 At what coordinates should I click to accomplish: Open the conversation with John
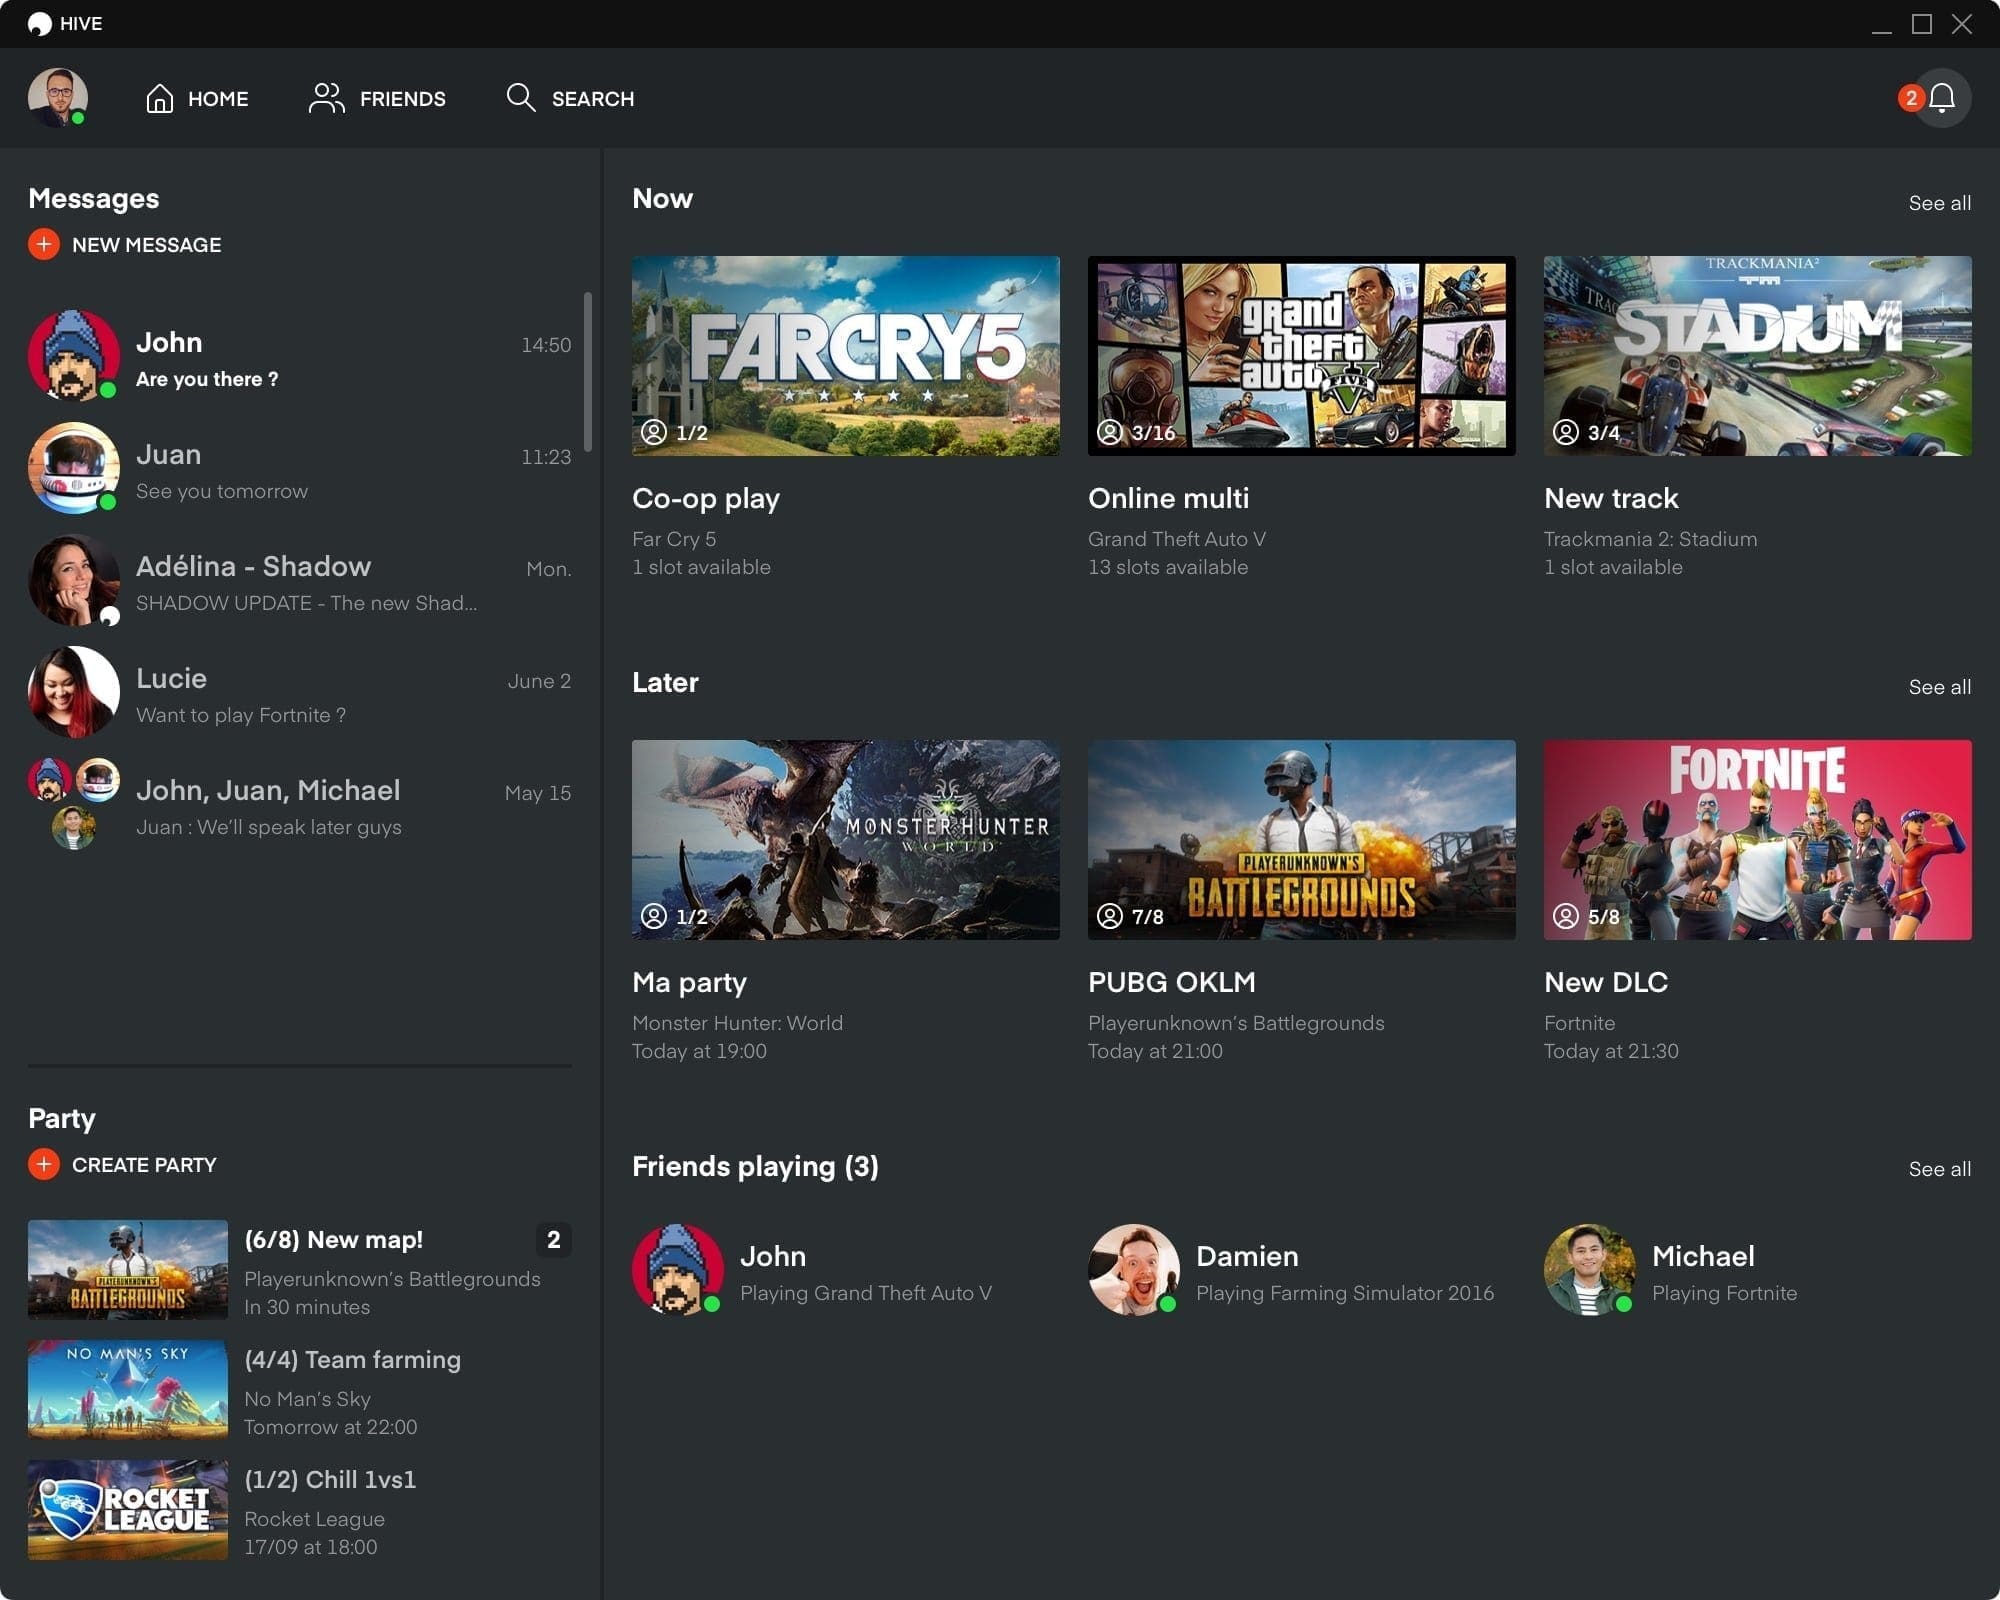pos(300,358)
